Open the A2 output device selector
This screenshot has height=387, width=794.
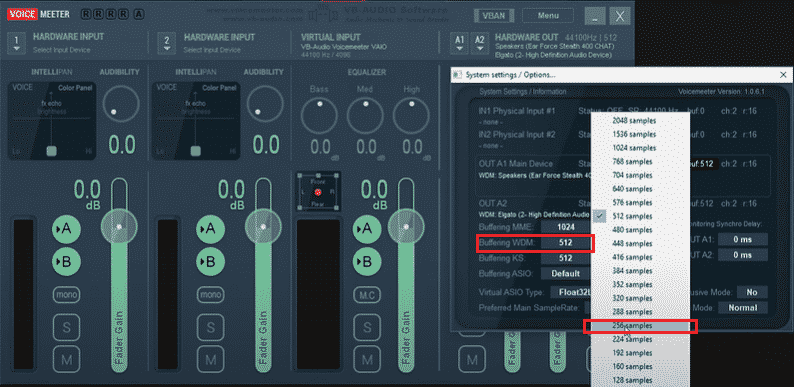479,44
